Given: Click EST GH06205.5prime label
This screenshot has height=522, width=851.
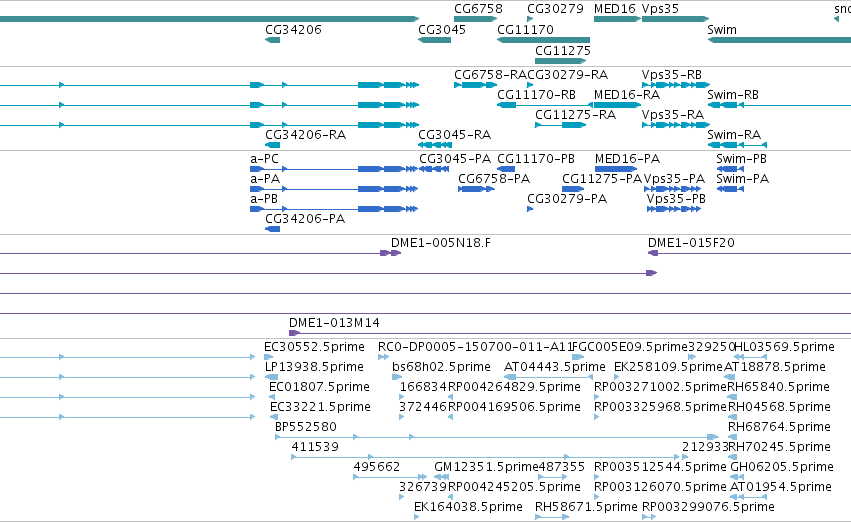Looking at the screenshot, I should tap(782, 468).
